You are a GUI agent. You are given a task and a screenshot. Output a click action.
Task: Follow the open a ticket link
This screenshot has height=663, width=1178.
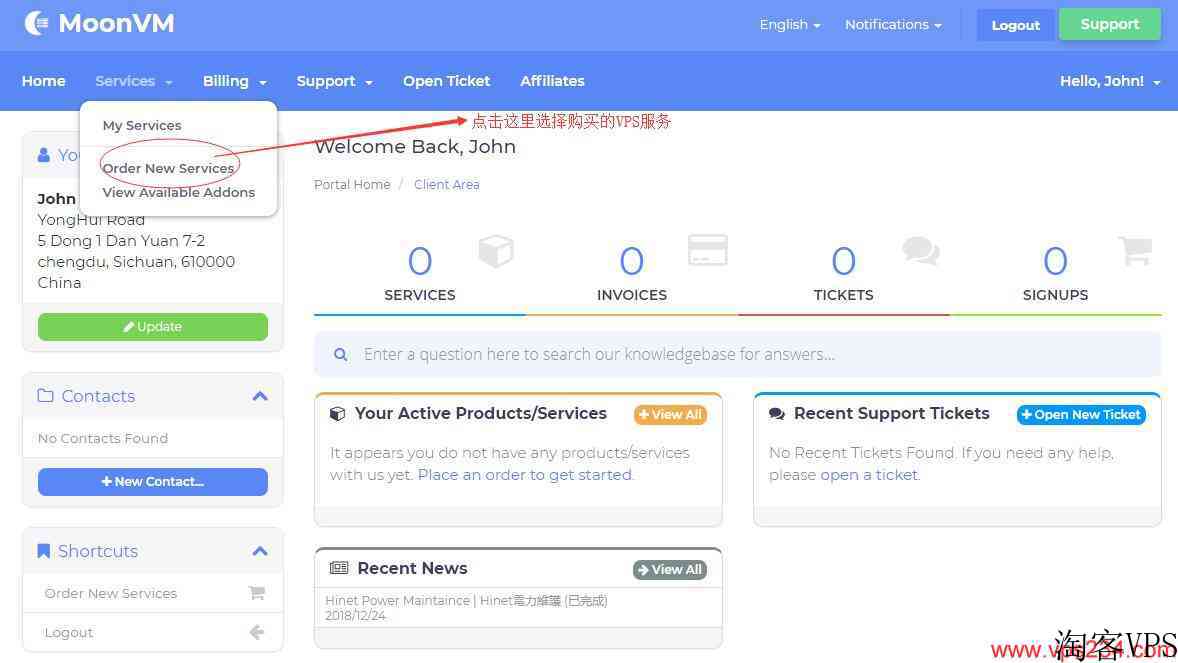868,475
